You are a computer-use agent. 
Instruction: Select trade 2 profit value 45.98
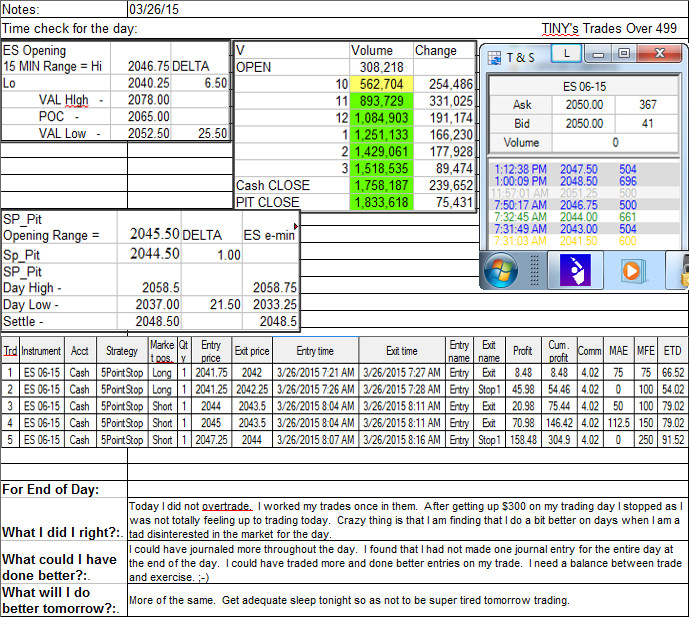tap(523, 389)
